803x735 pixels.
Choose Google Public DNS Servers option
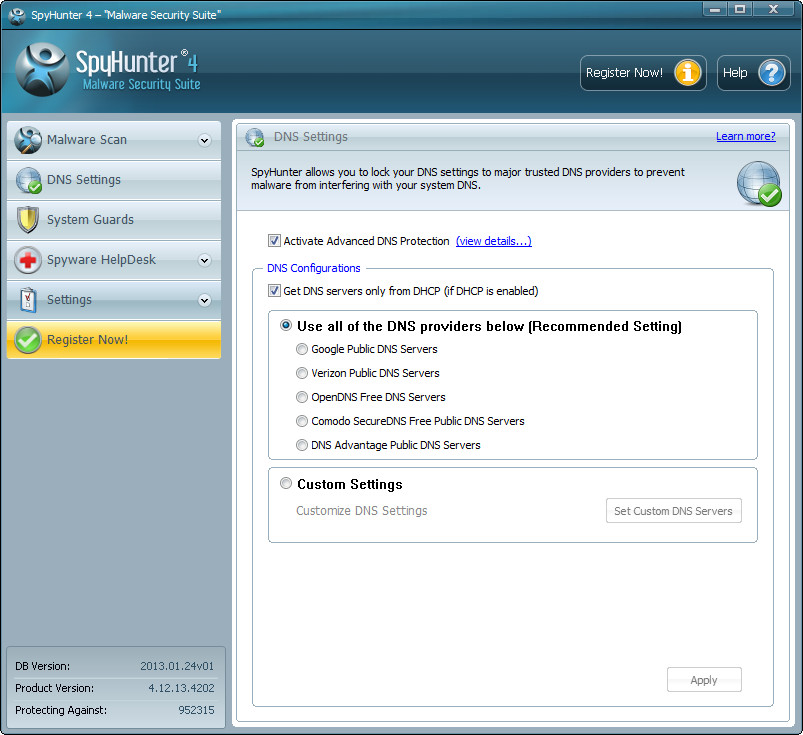click(302, 349)
